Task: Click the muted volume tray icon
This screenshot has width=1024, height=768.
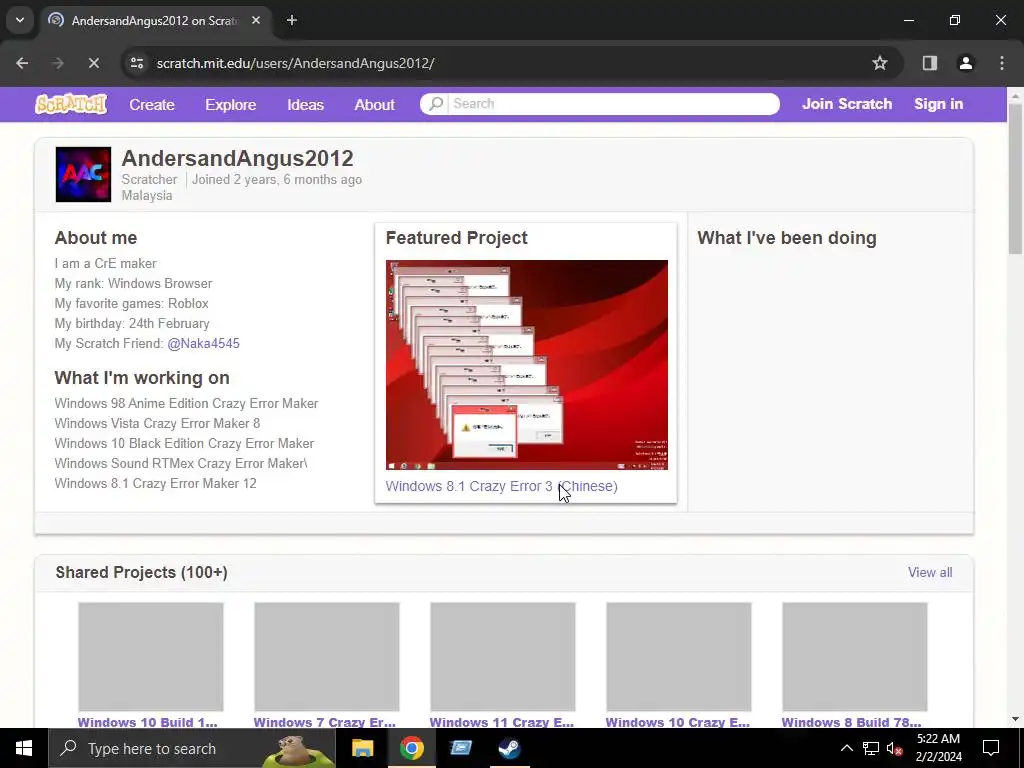Action: [x=894, y=748]
